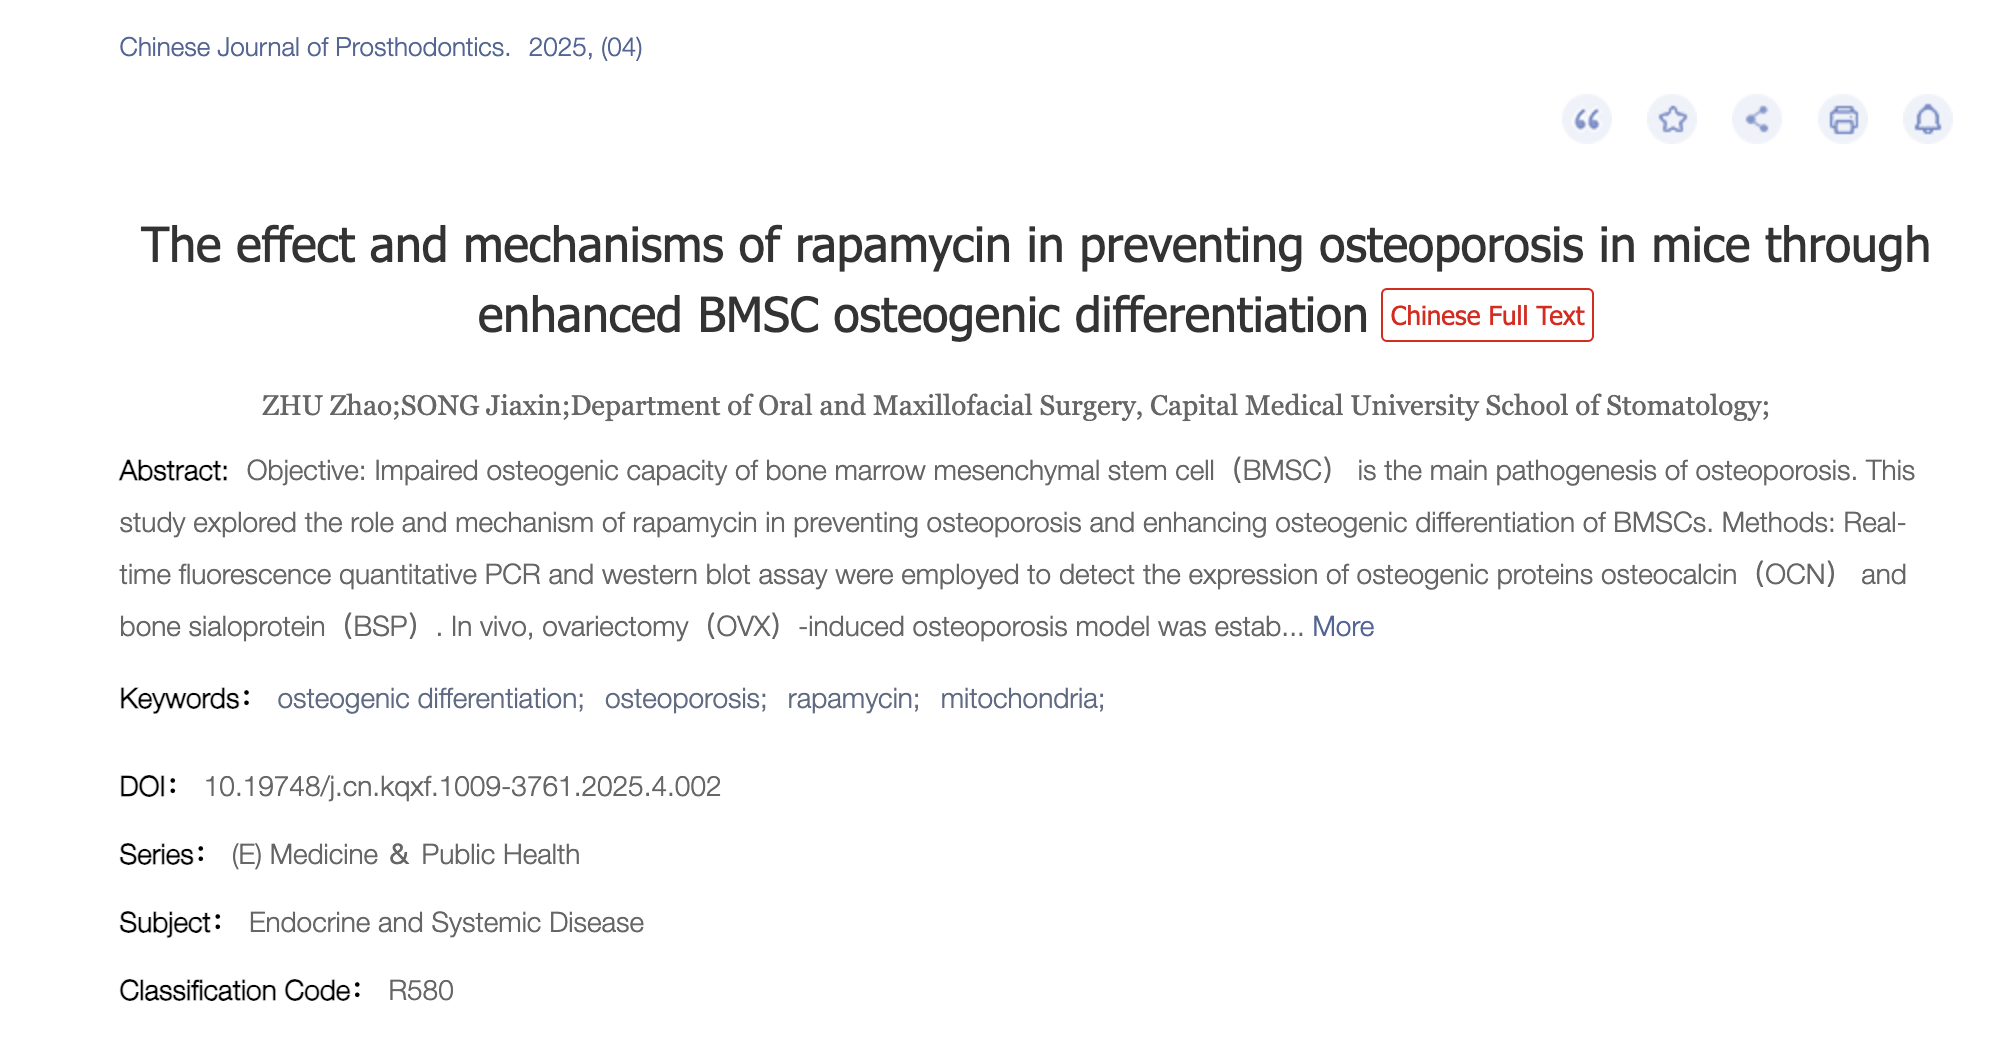This screenshot has width=2012, height=1050.
Task: Click the DOI number text
Action: [462, 787]
